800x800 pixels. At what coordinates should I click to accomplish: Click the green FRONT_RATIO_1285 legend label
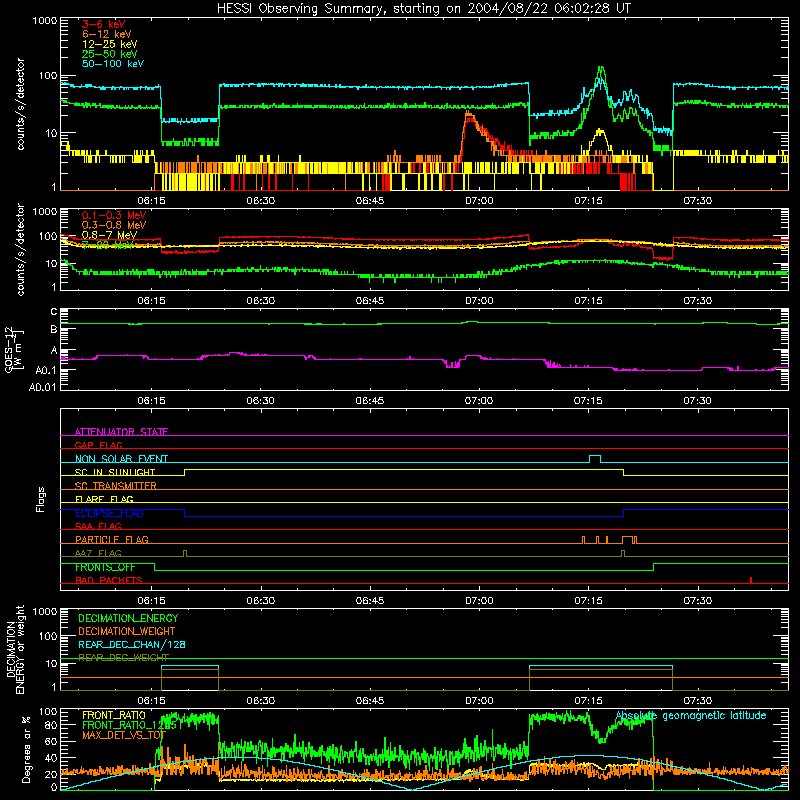[130, 725]
